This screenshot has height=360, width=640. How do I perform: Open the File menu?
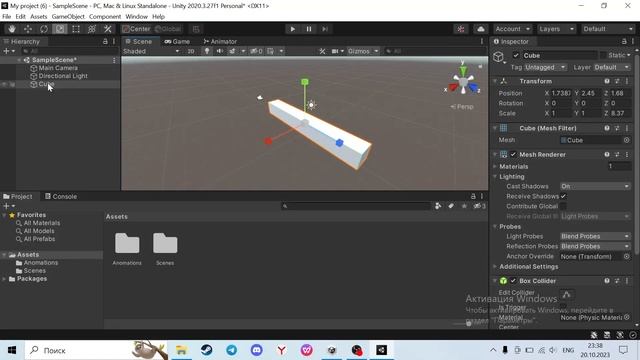click(7, 17)
